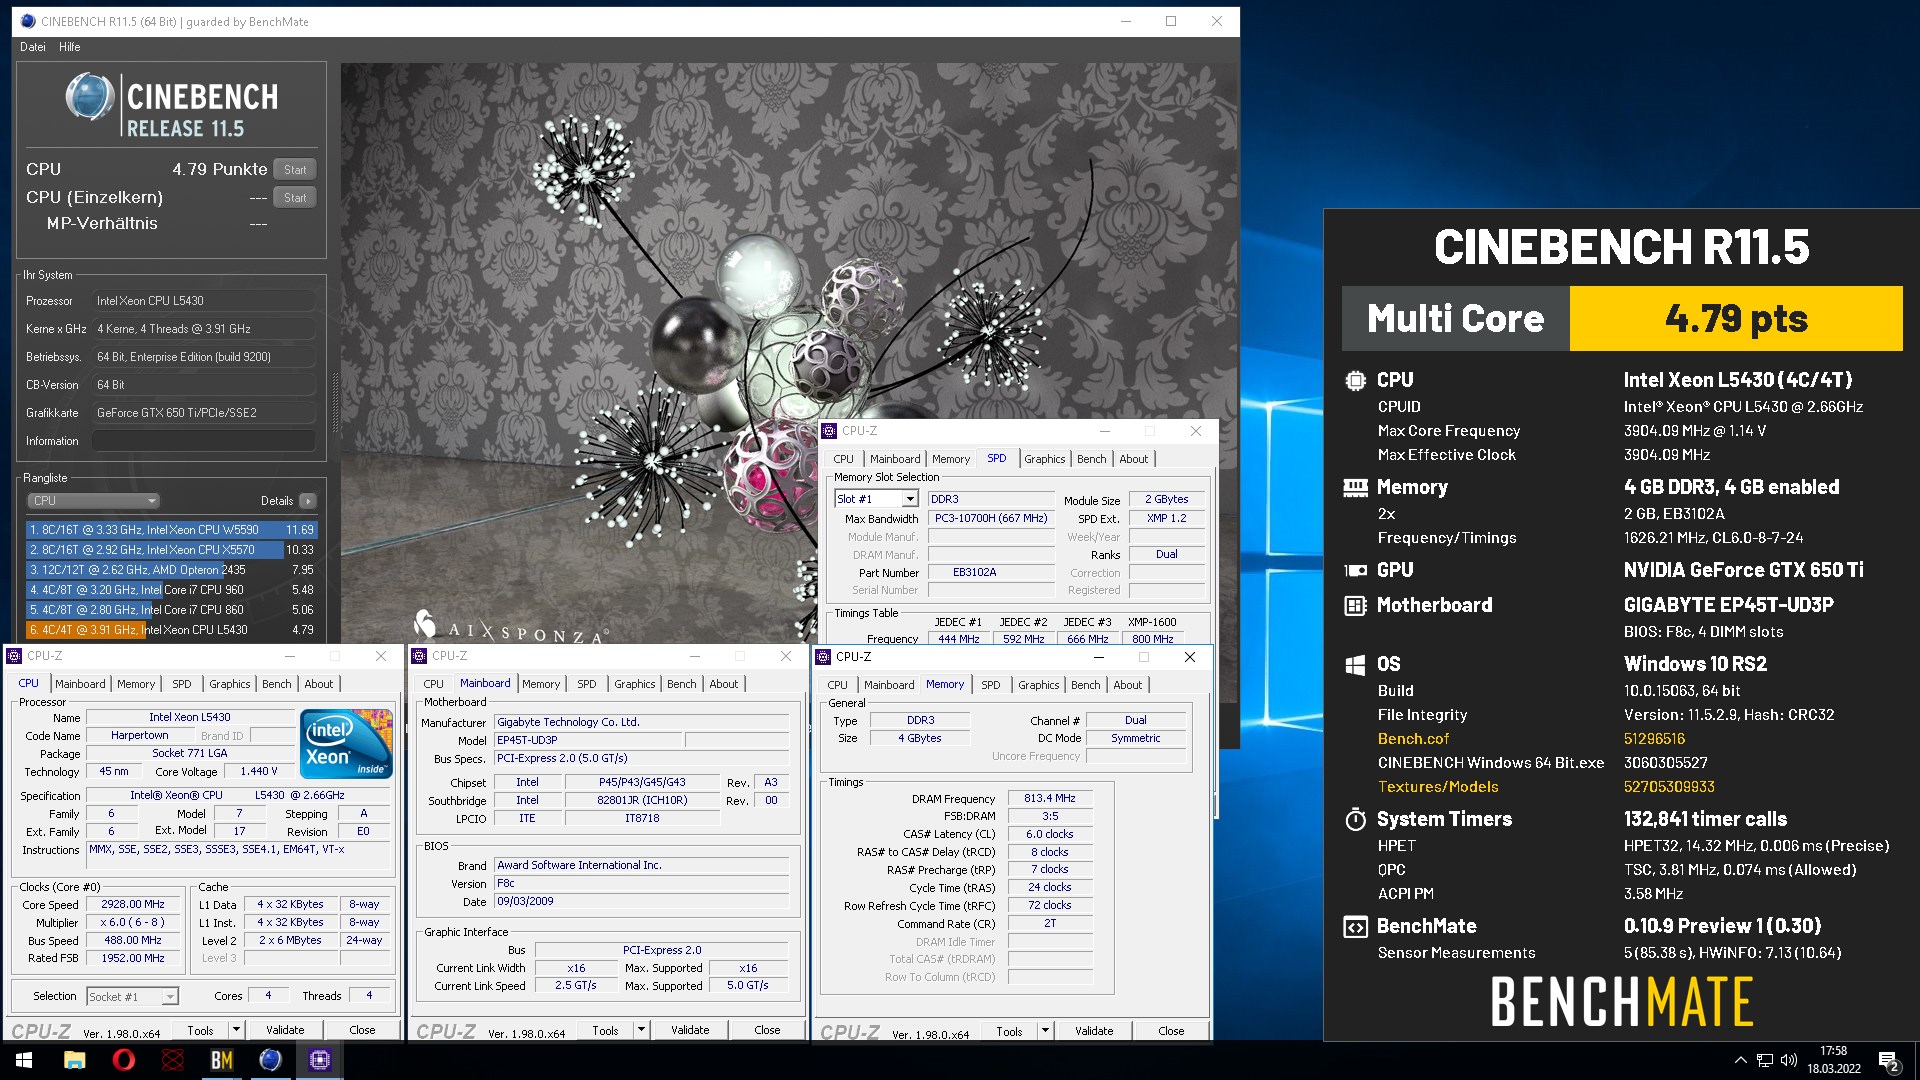Click the Cinebench globe logo
This screenshot has width=1920, height=1080.
point(90,98)
